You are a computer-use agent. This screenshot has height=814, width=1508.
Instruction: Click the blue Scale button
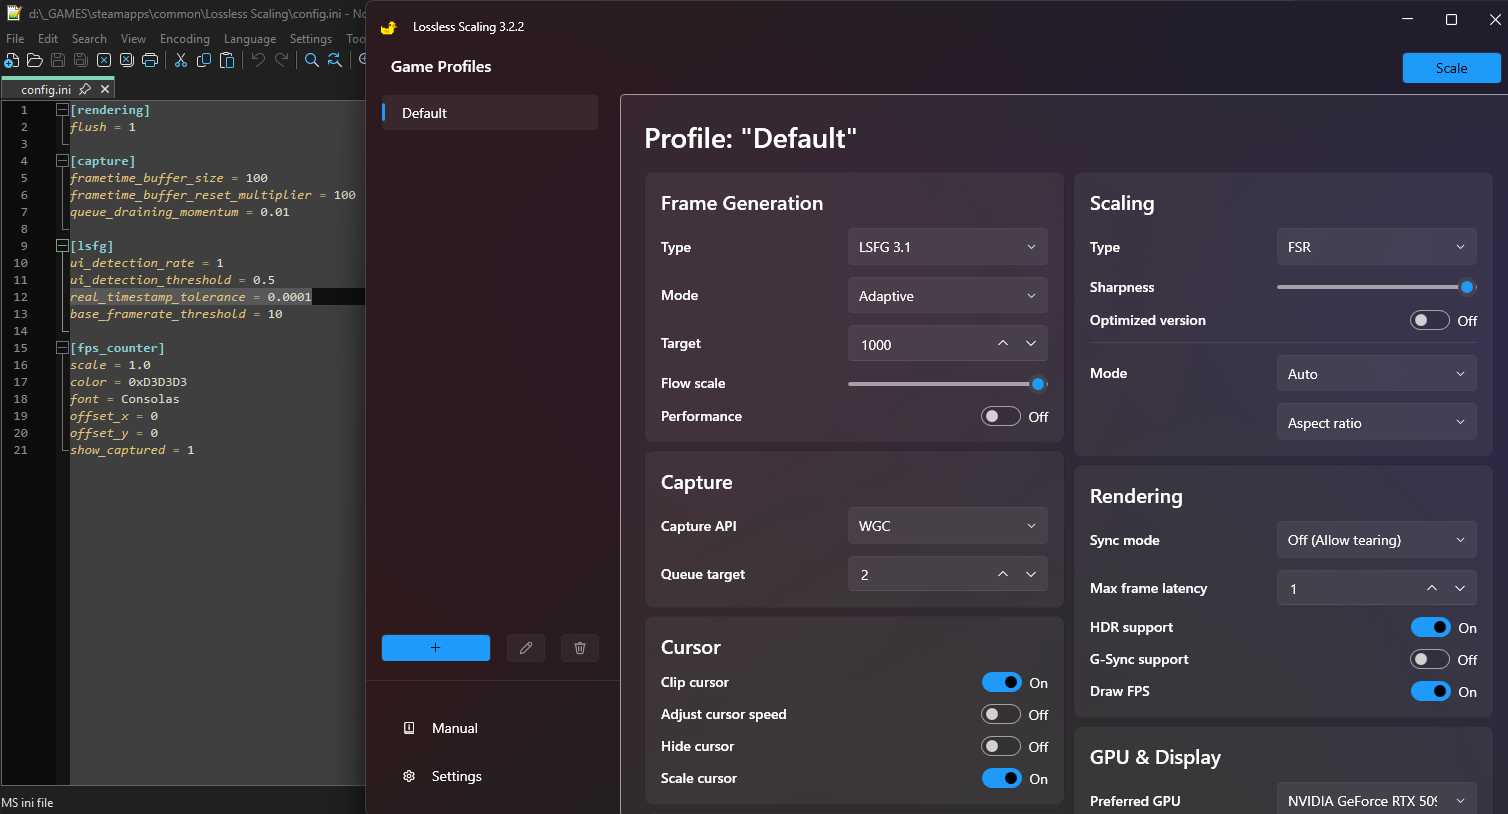1451,68
